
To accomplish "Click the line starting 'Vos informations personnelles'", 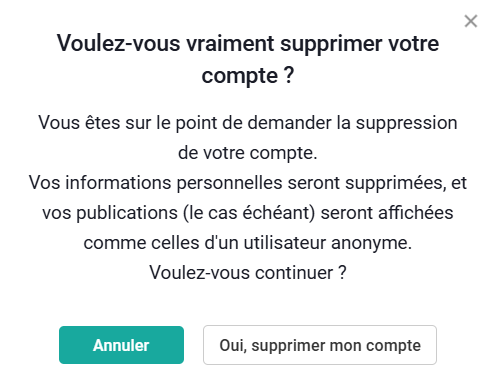I will tap(248, 183).
